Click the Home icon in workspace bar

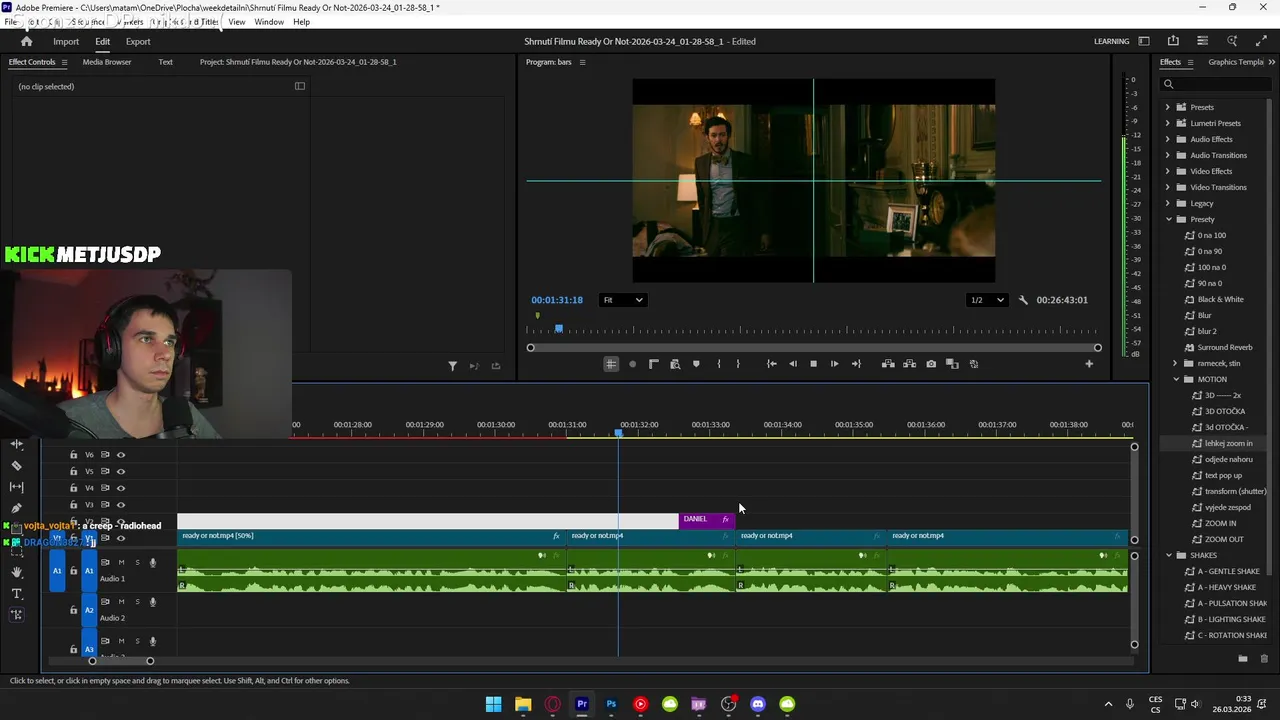27,41
